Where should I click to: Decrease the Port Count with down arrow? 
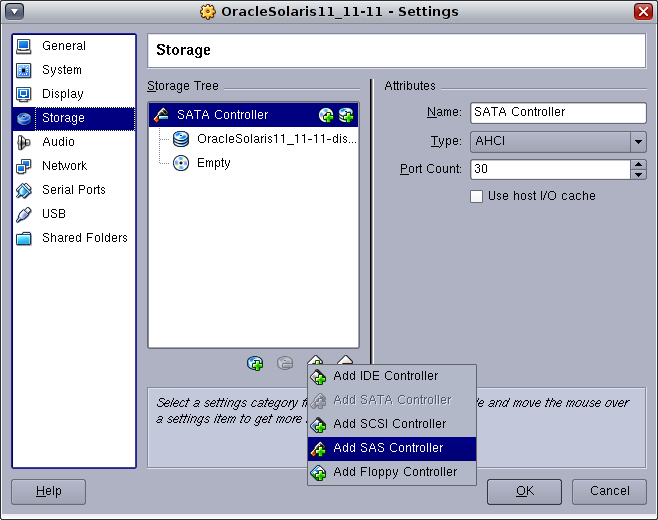tap(638, 174)
